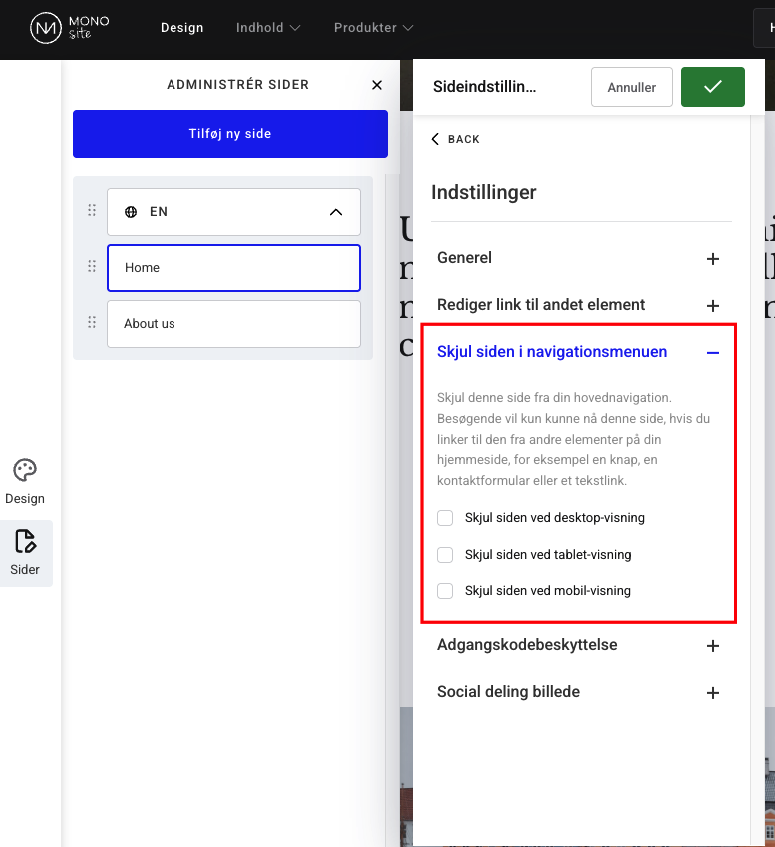The image size is (775, 847).
Task: Enable Skjul siden ved desktop-visning checkbox
Action: click(446, 518)
